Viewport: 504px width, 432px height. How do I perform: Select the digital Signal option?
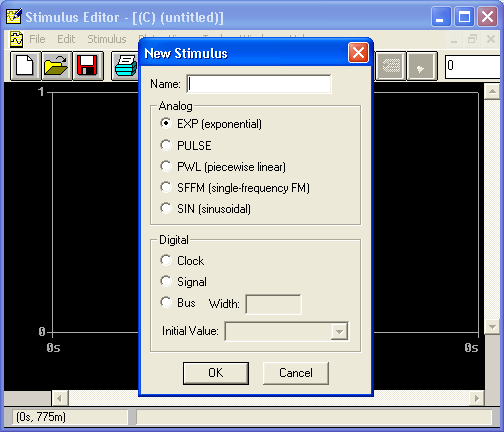point(166,281)
